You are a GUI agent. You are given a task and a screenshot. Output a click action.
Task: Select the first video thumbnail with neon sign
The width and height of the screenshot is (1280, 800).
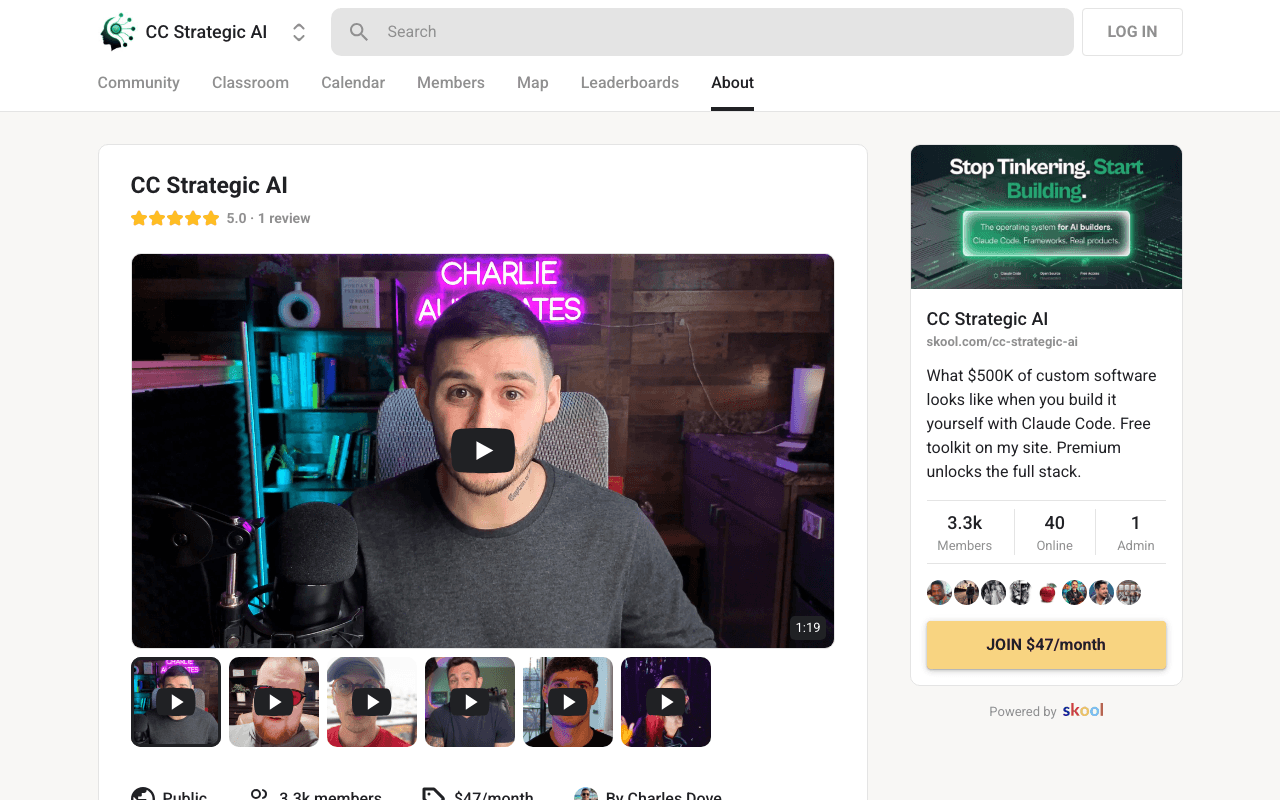[x=176, y=702]
